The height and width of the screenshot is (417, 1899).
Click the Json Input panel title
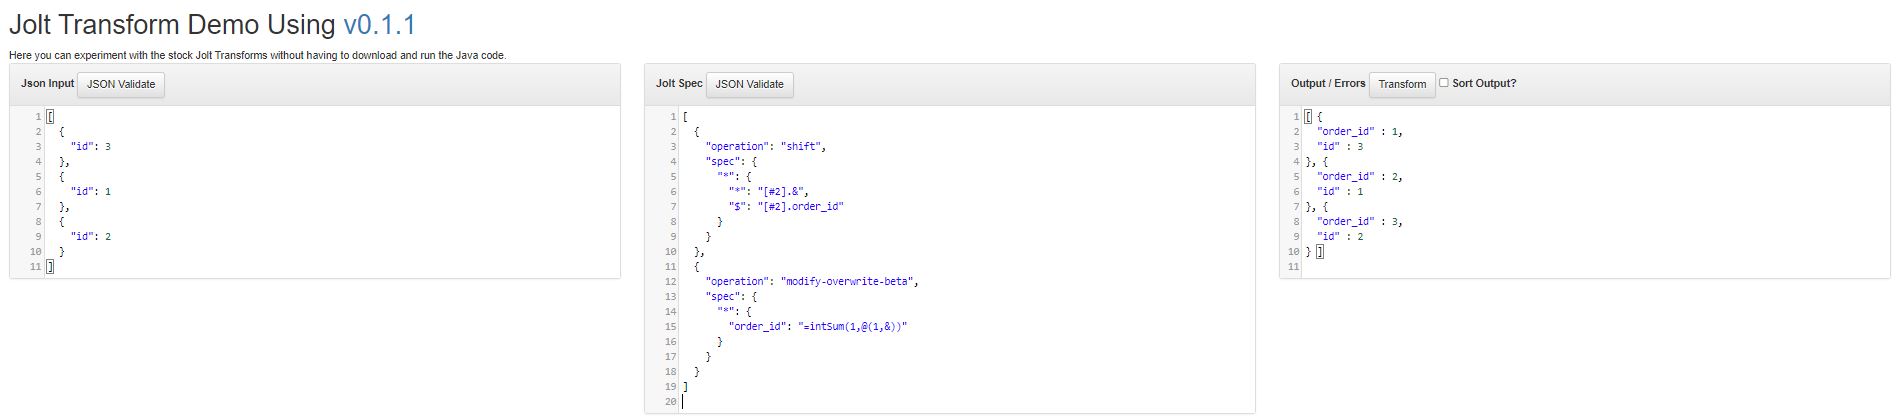47,83
